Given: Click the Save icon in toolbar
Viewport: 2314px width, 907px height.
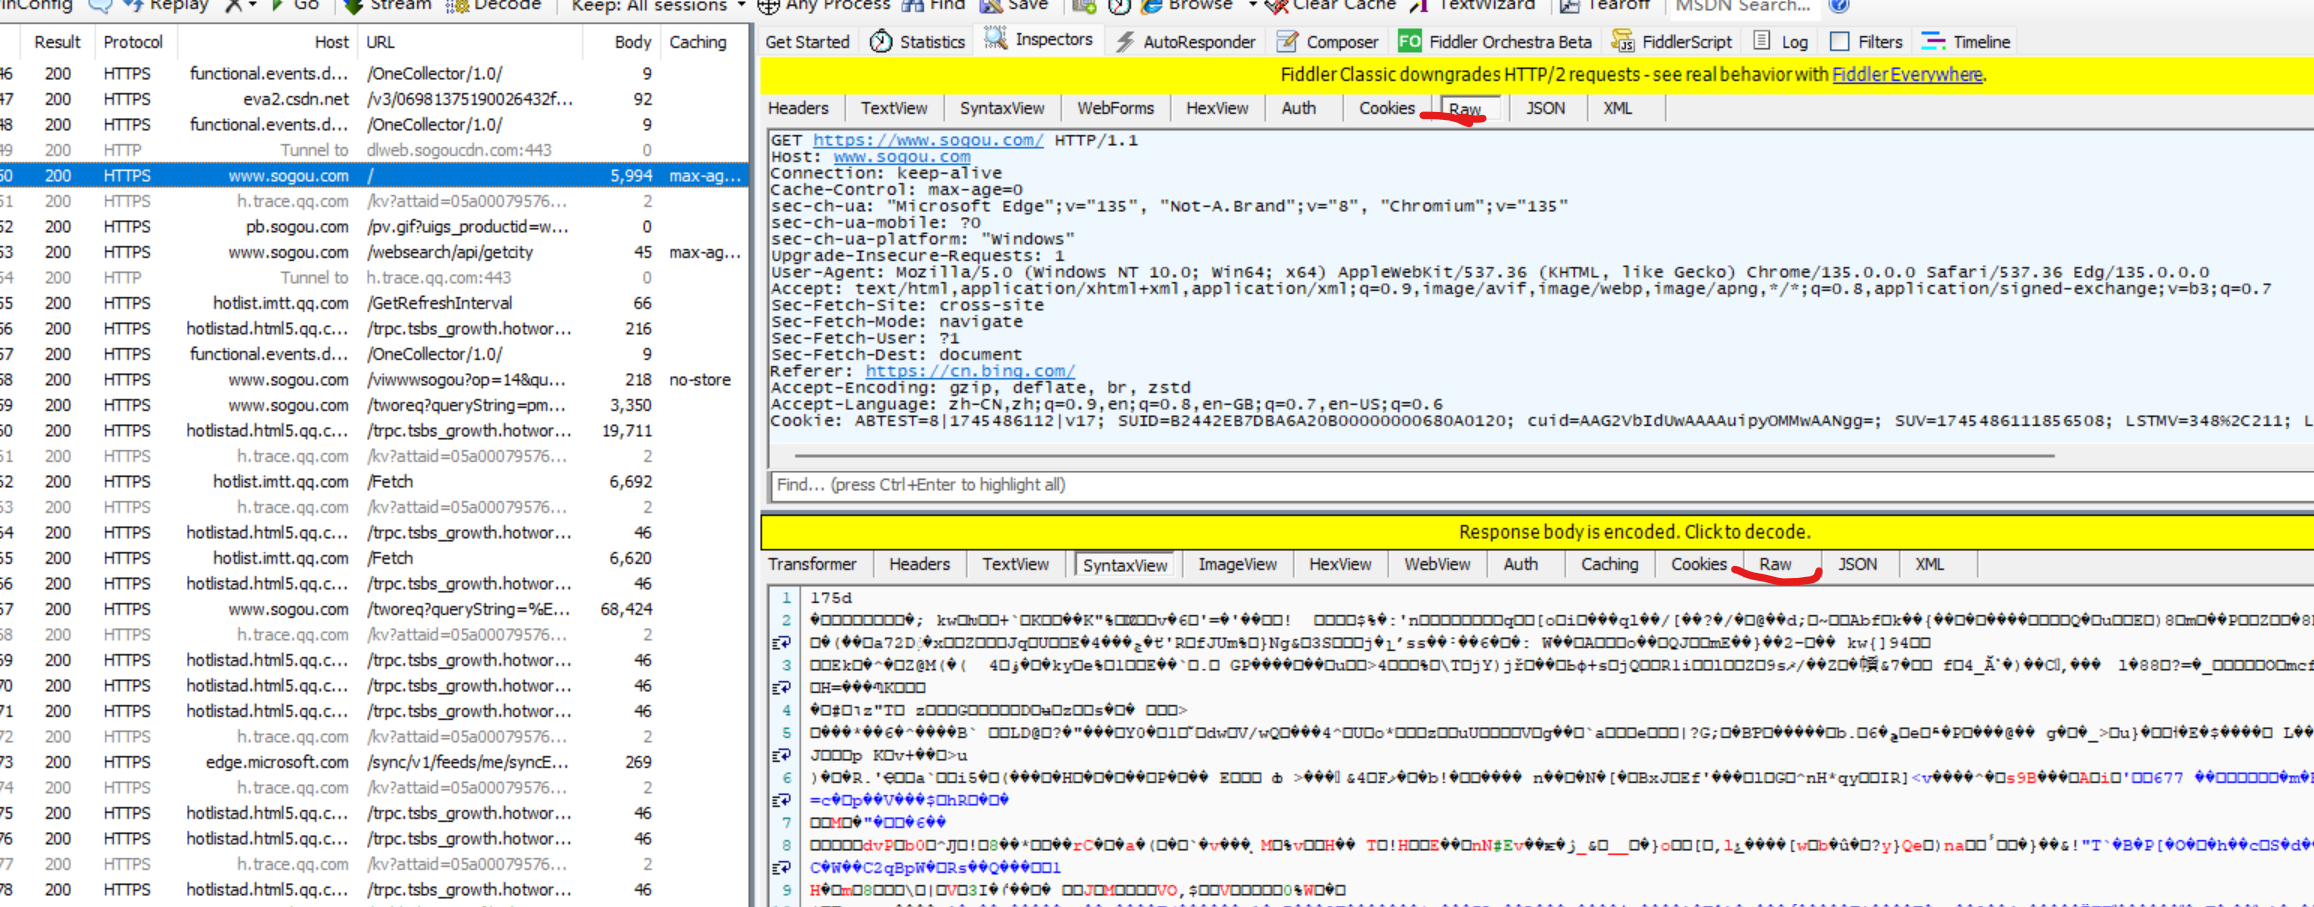Looking at the screenshot, I should pos(990,6).
